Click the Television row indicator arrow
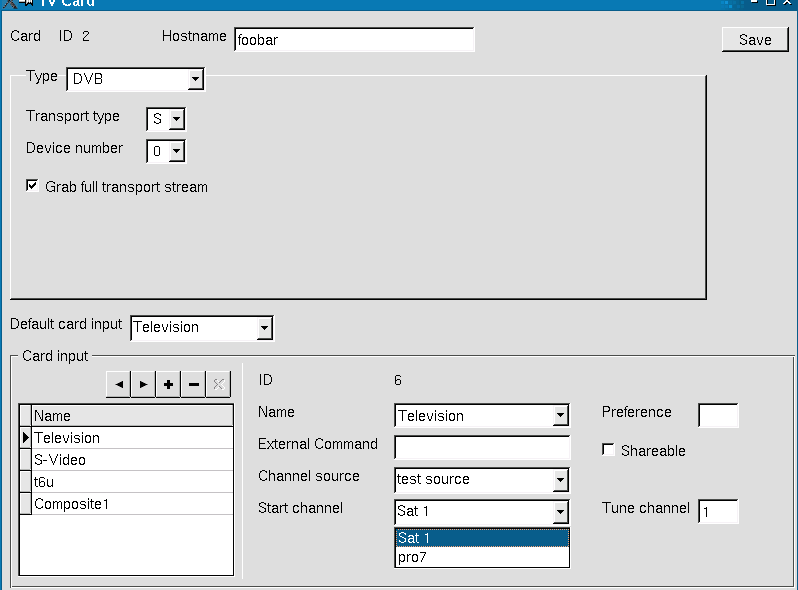The image size is (798, 590). (x=26, y=438)
